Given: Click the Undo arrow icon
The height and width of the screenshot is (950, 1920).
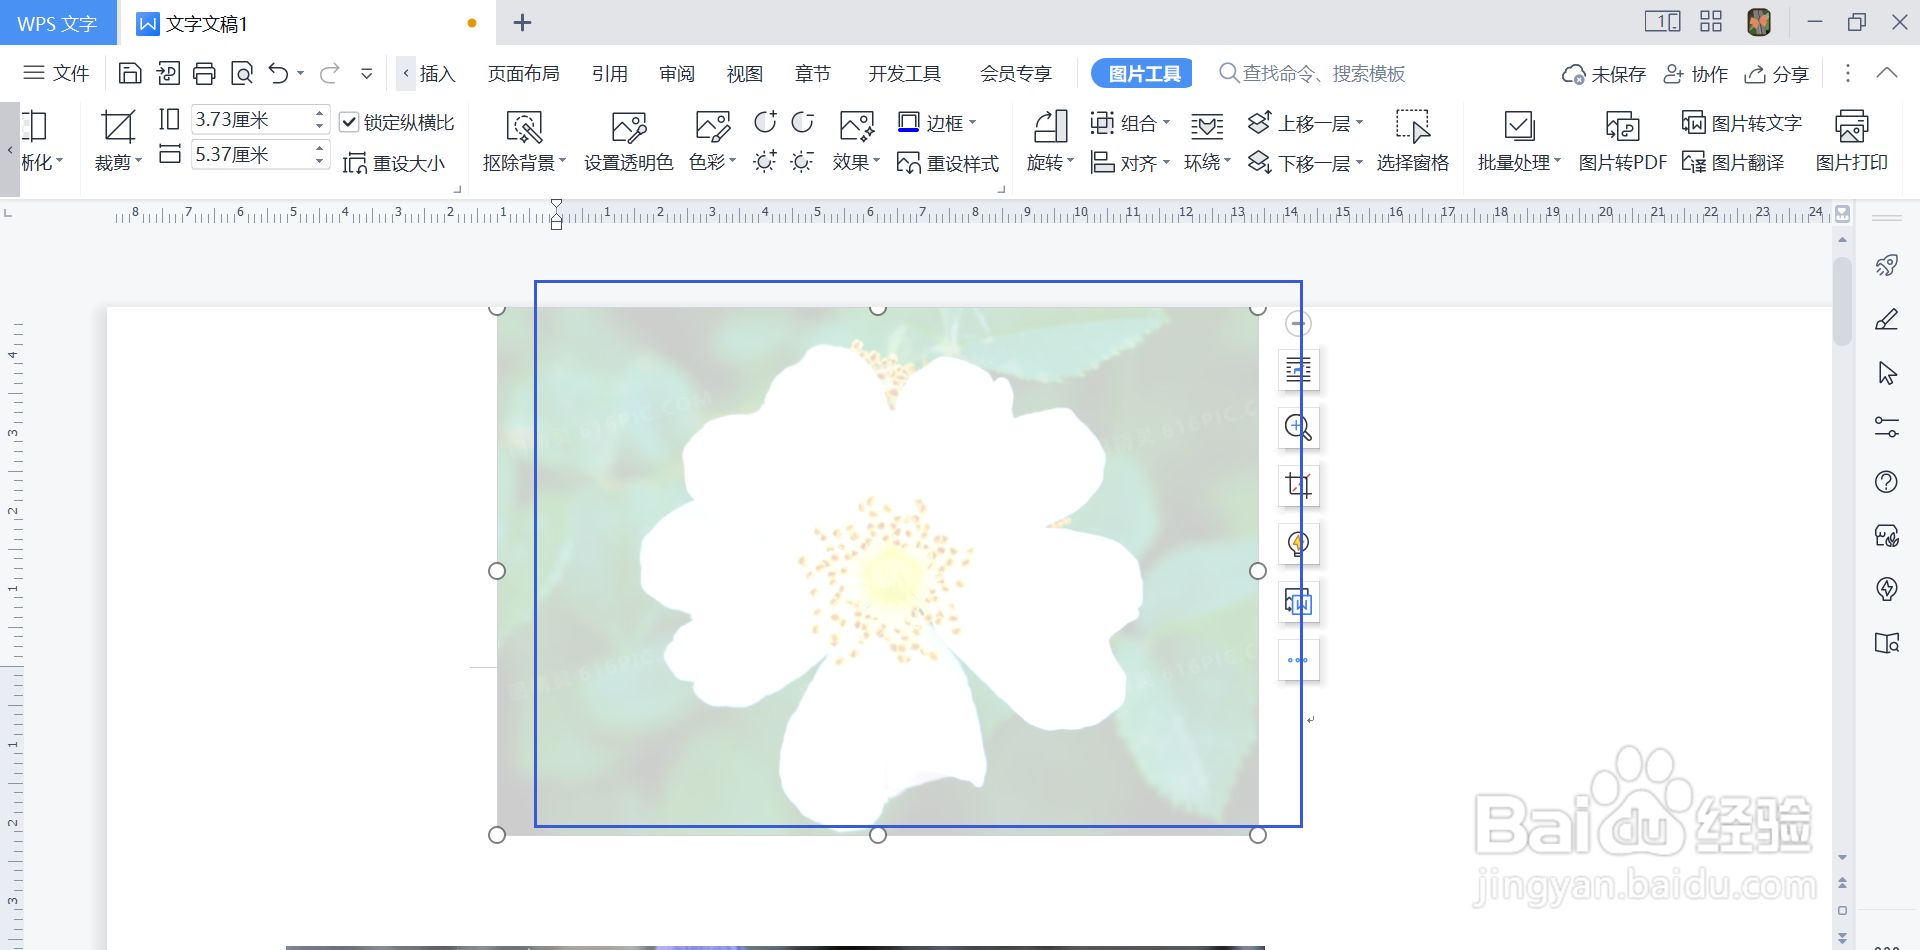Looking at the screenshot, I should 279,73.
